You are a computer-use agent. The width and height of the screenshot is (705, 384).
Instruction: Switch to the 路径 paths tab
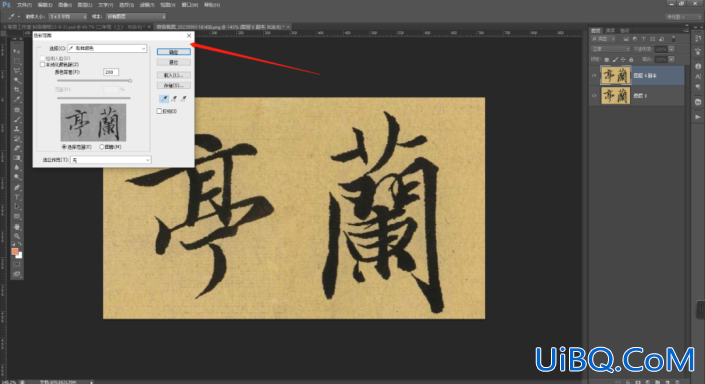[624, 31]
